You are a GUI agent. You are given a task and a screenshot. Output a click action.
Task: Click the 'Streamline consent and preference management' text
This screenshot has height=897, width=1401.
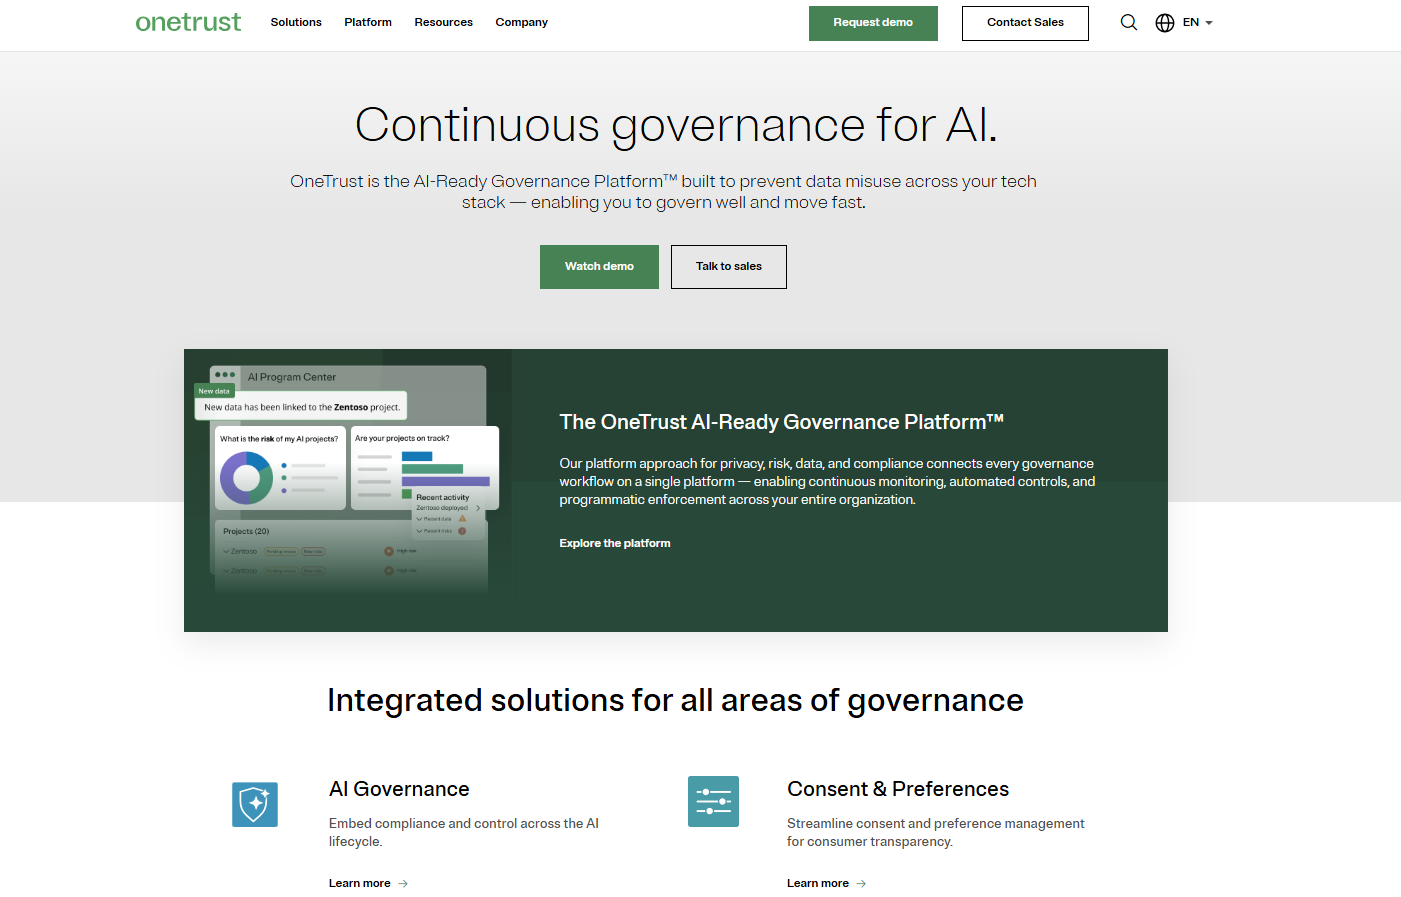pos(936,832)
